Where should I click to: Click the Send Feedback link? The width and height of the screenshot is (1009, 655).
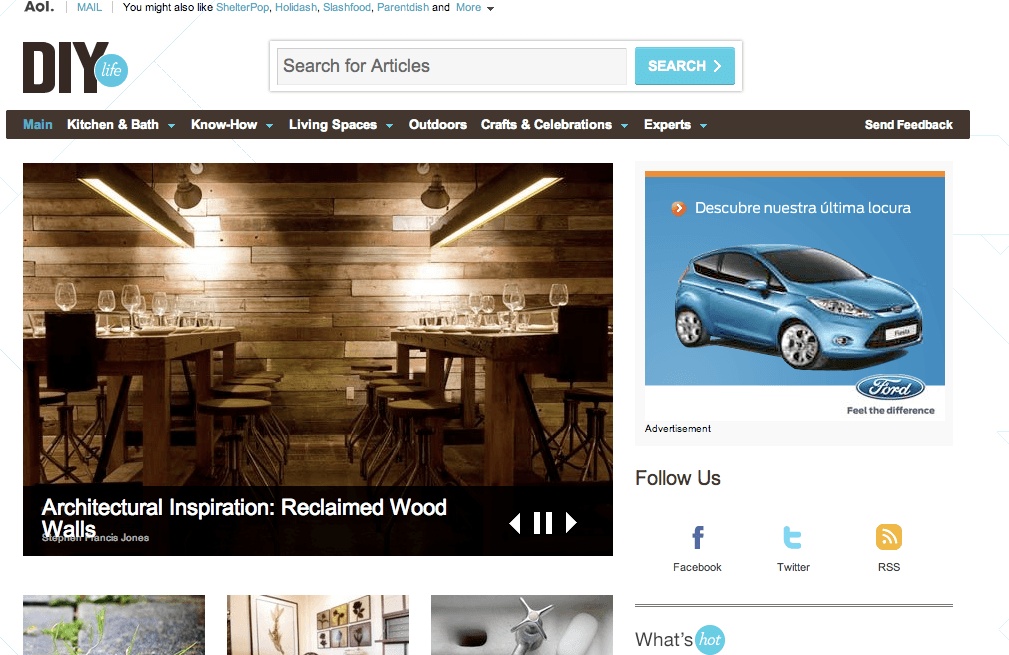point(908,125)
